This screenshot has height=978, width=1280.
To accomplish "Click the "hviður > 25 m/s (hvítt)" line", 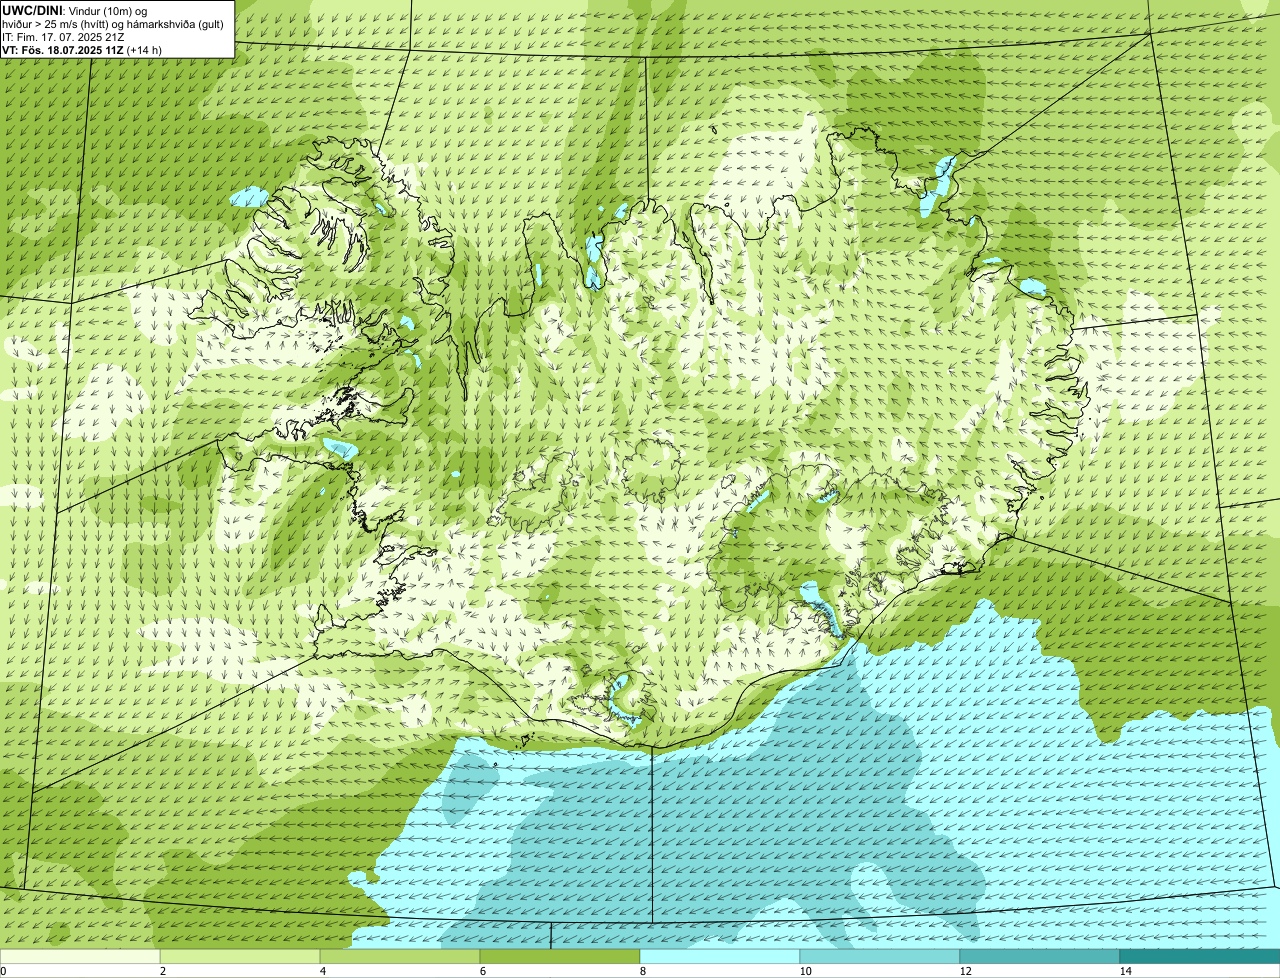I will point(57,23).
